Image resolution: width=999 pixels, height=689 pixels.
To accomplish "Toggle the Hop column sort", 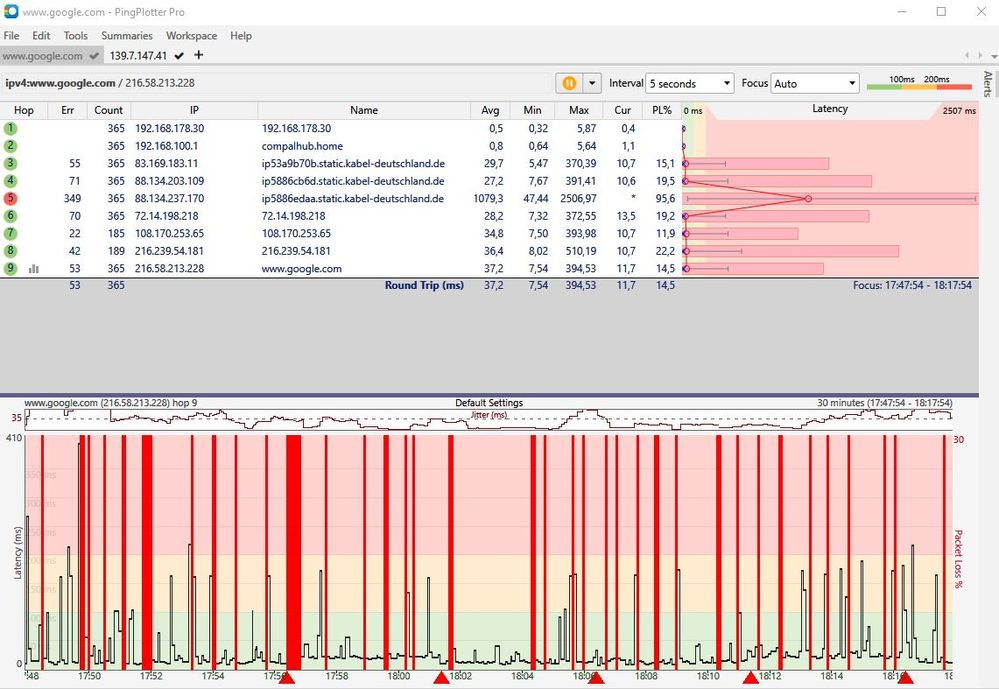I will point(24,110).
